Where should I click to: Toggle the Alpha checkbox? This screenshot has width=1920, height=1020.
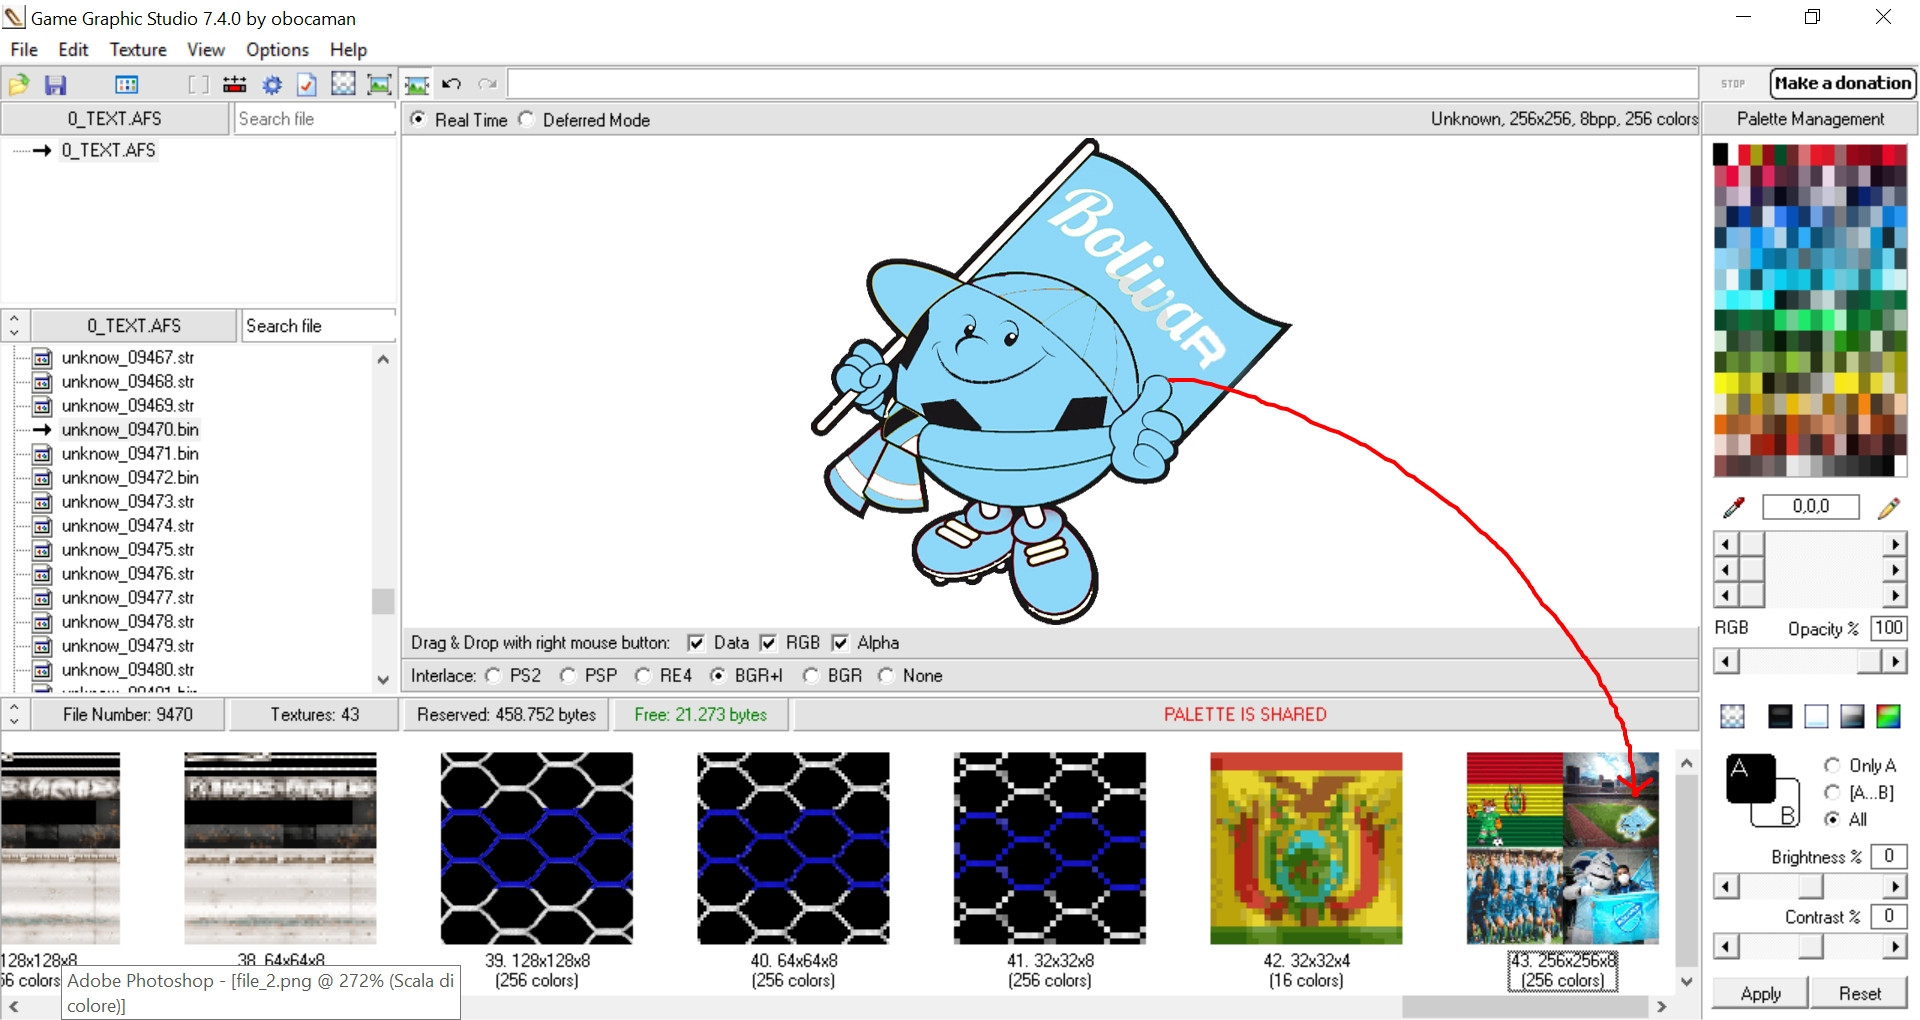click(x=840, y=643)
